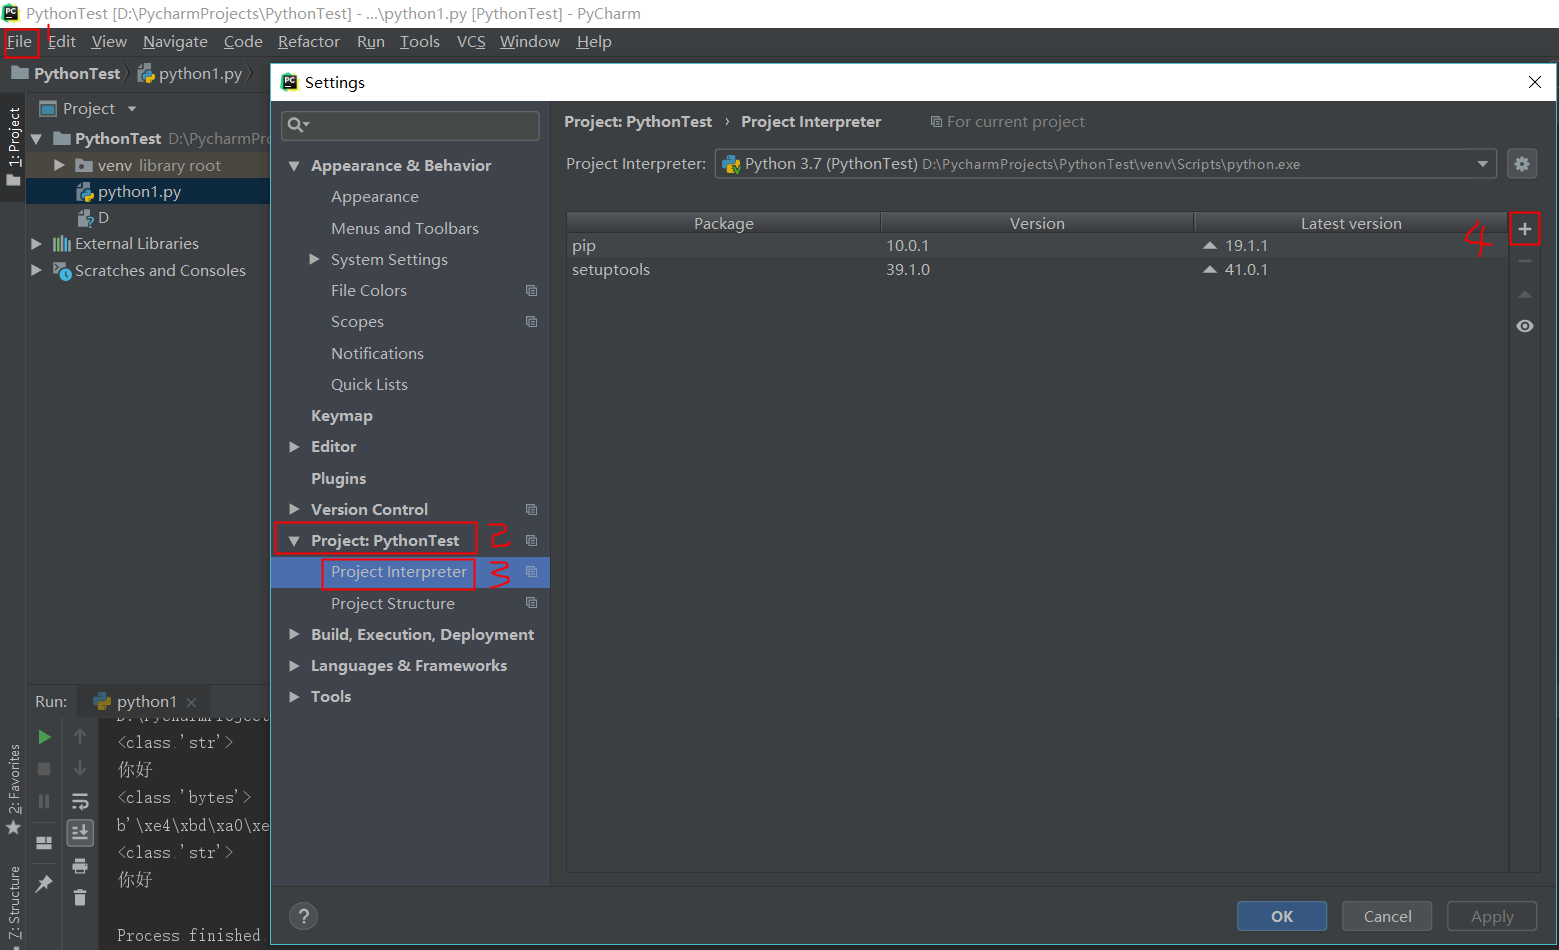
Task: Select the pip package row
Action: click(x=1037, y=246)
